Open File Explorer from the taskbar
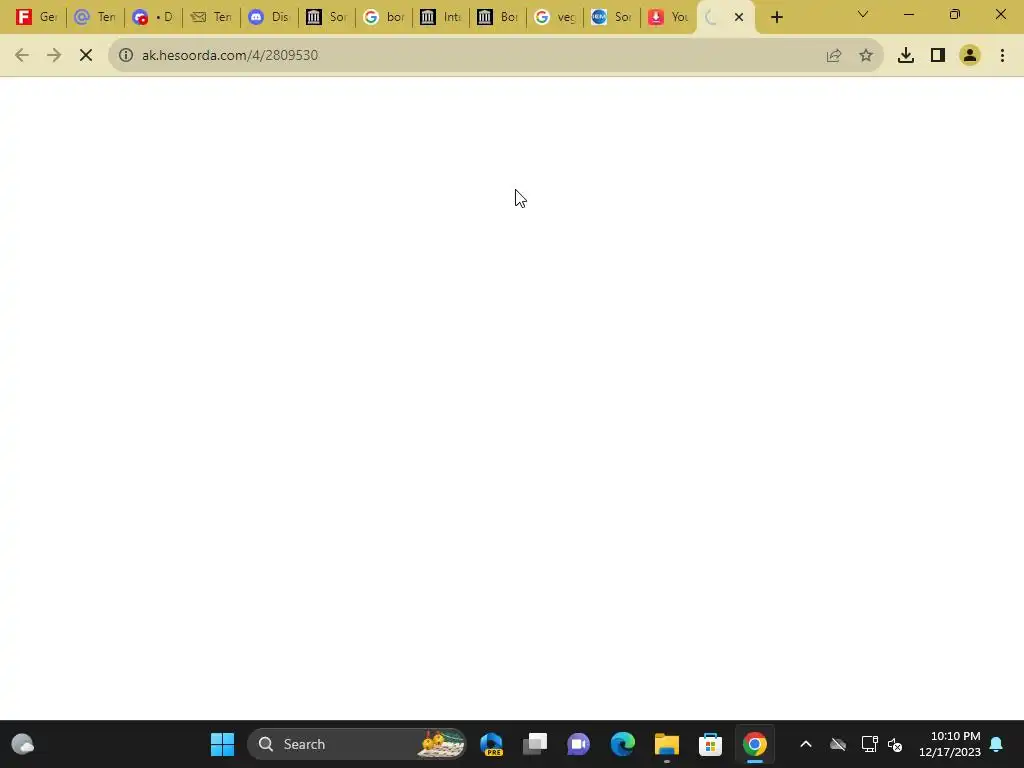 [x=667, y=744]
